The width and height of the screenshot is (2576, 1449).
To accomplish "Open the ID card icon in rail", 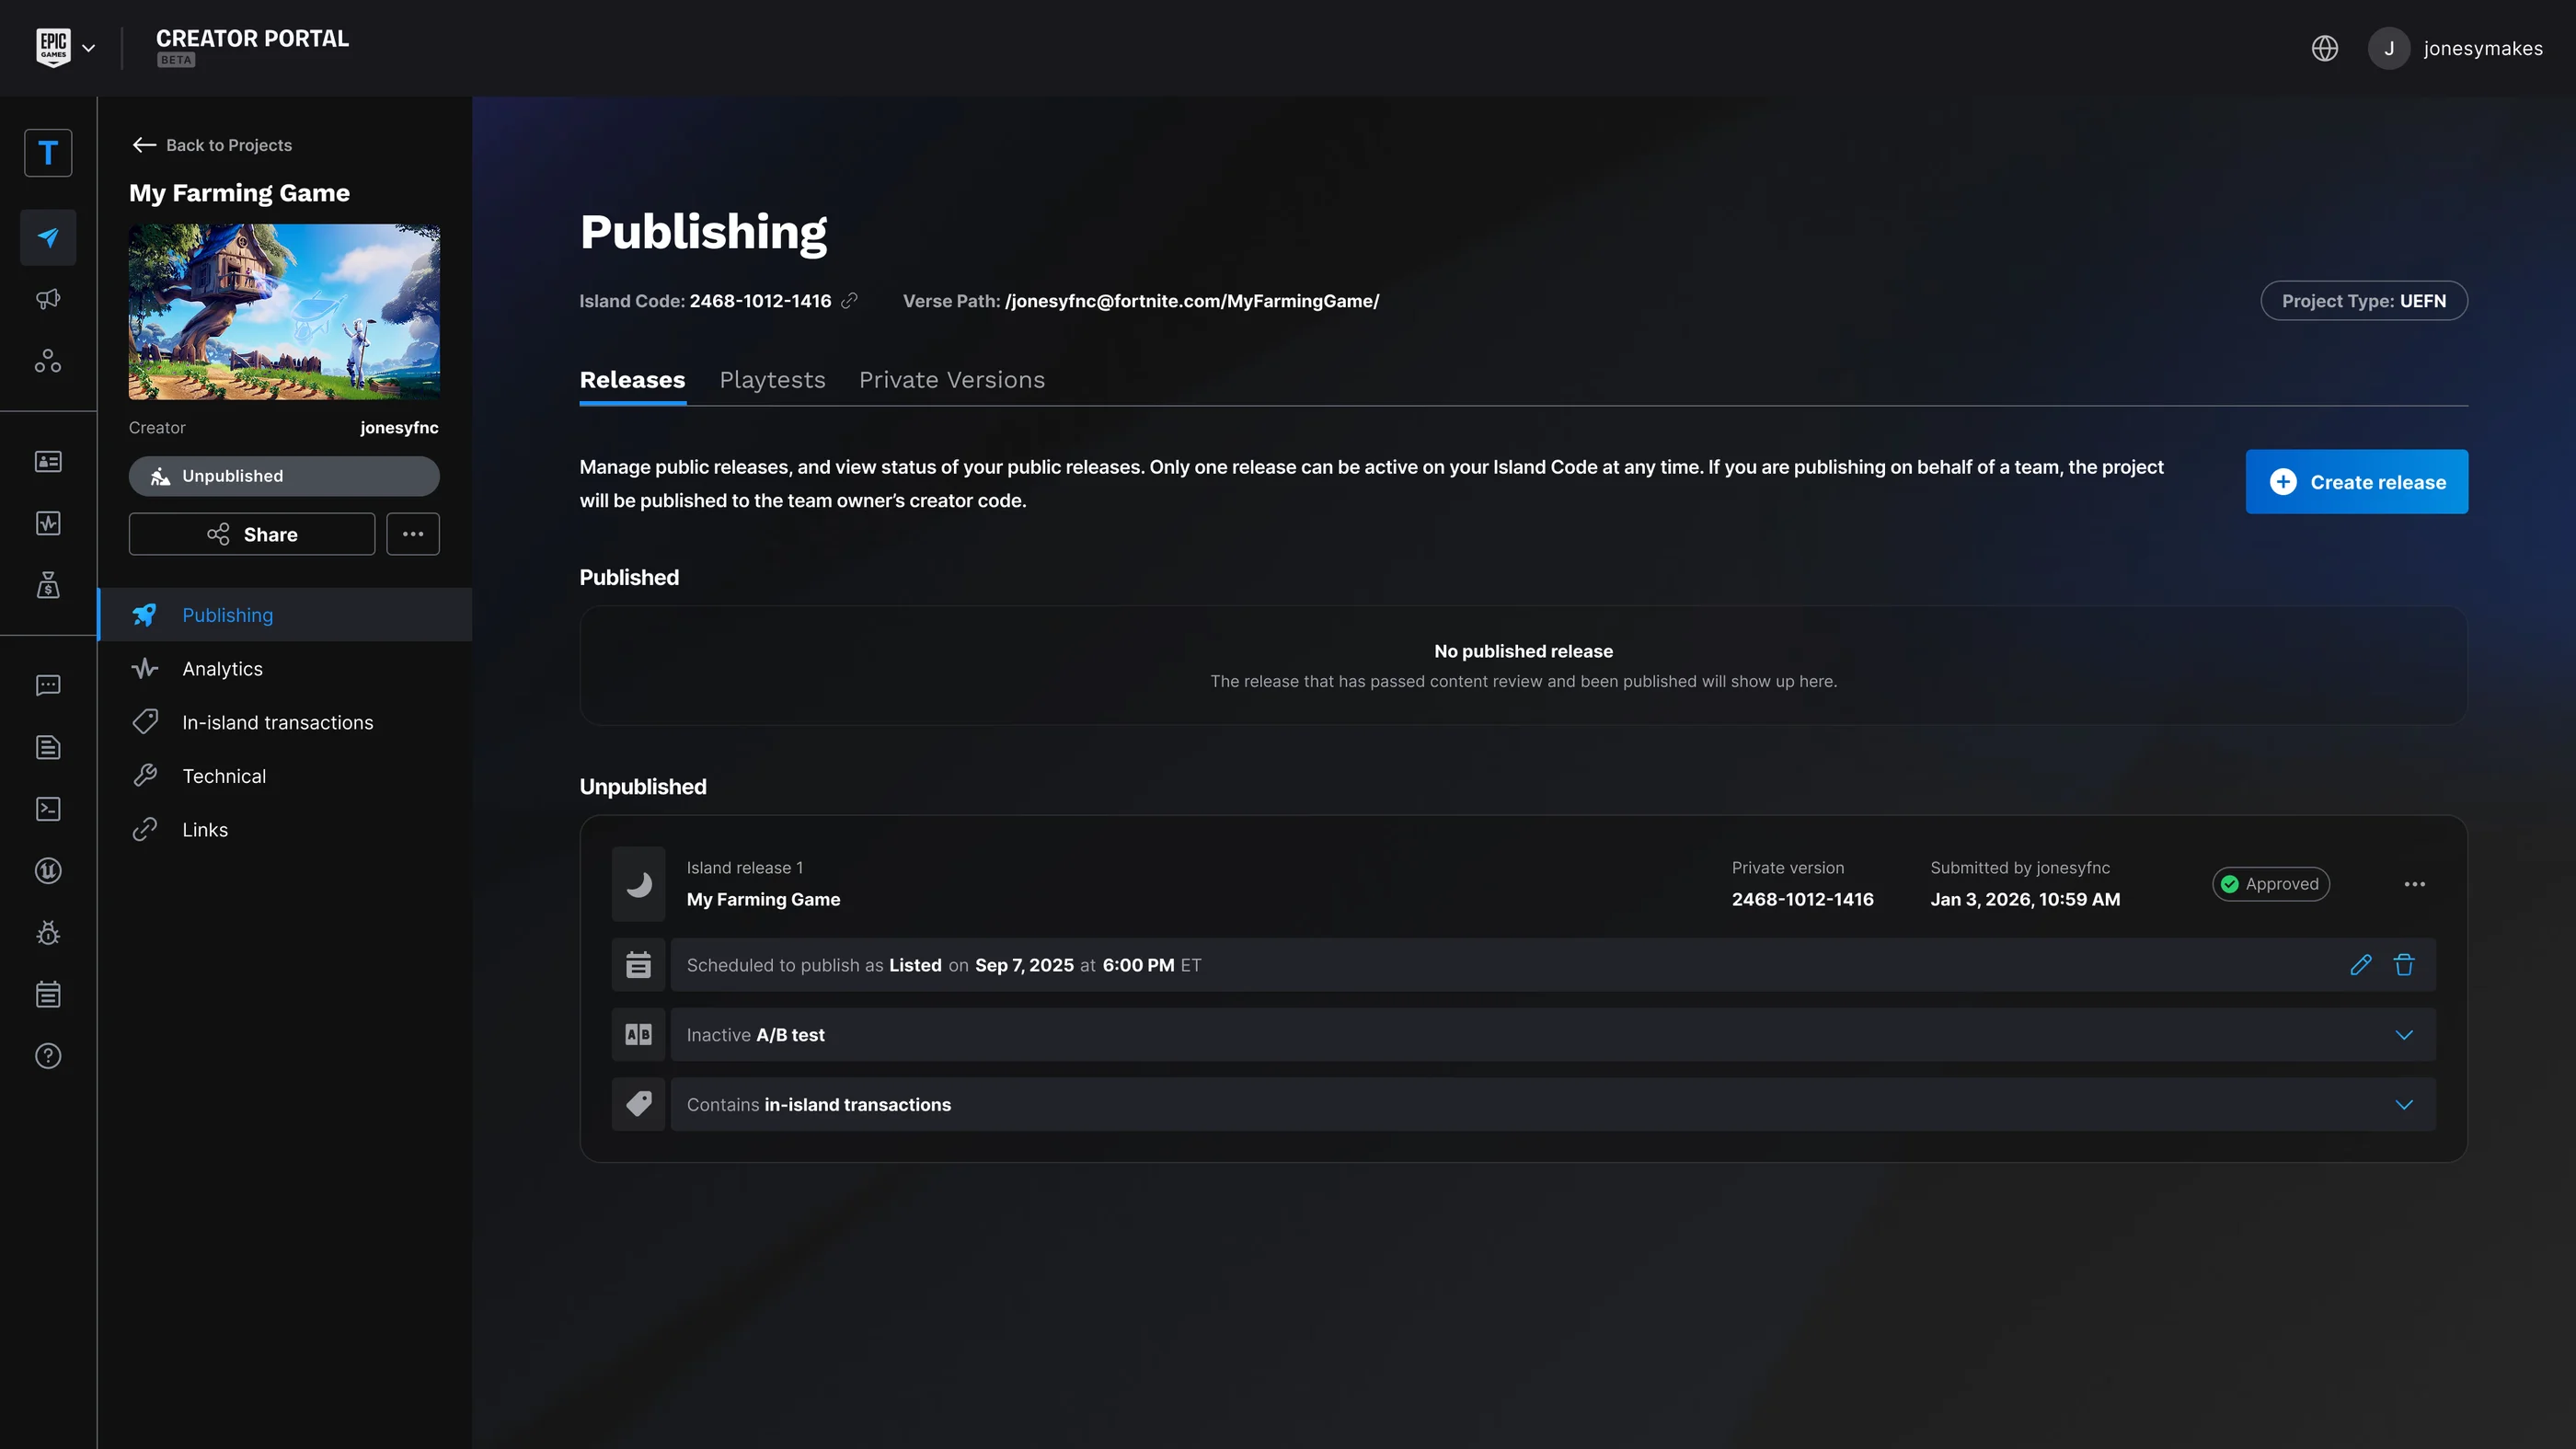I will coord(48,461).
